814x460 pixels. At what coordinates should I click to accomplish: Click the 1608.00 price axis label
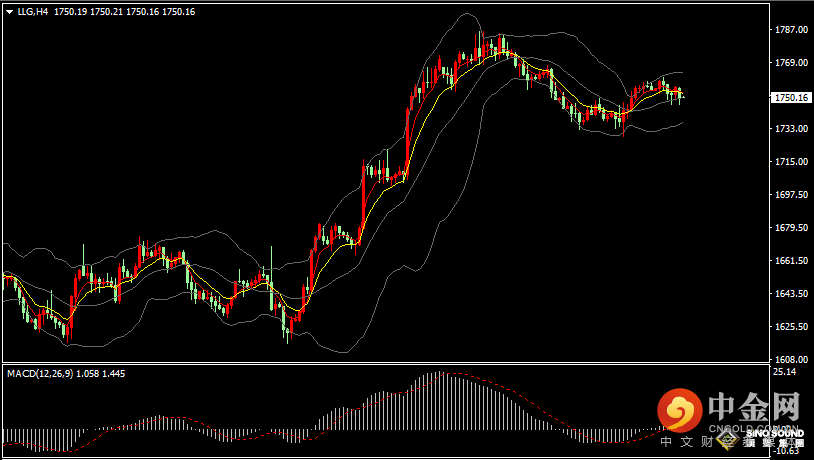point(790,359)
